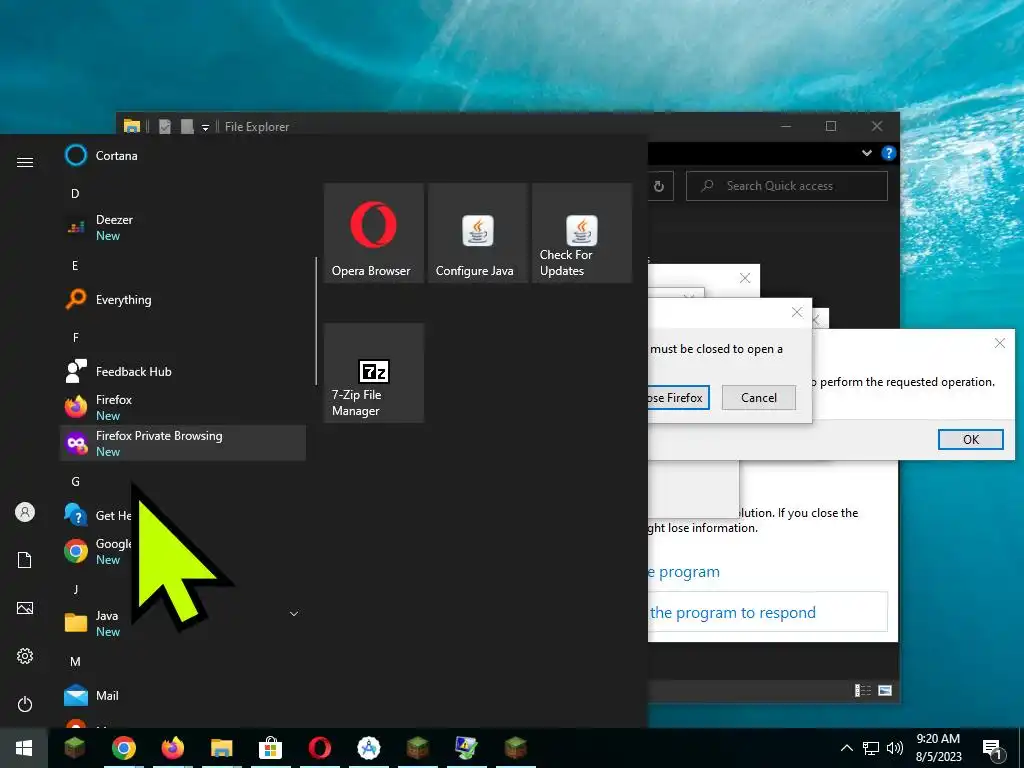Viewport: 1024px width, 768px height.
Task: Open the Opera Browser tile
Action: click(x=374, y=233)
